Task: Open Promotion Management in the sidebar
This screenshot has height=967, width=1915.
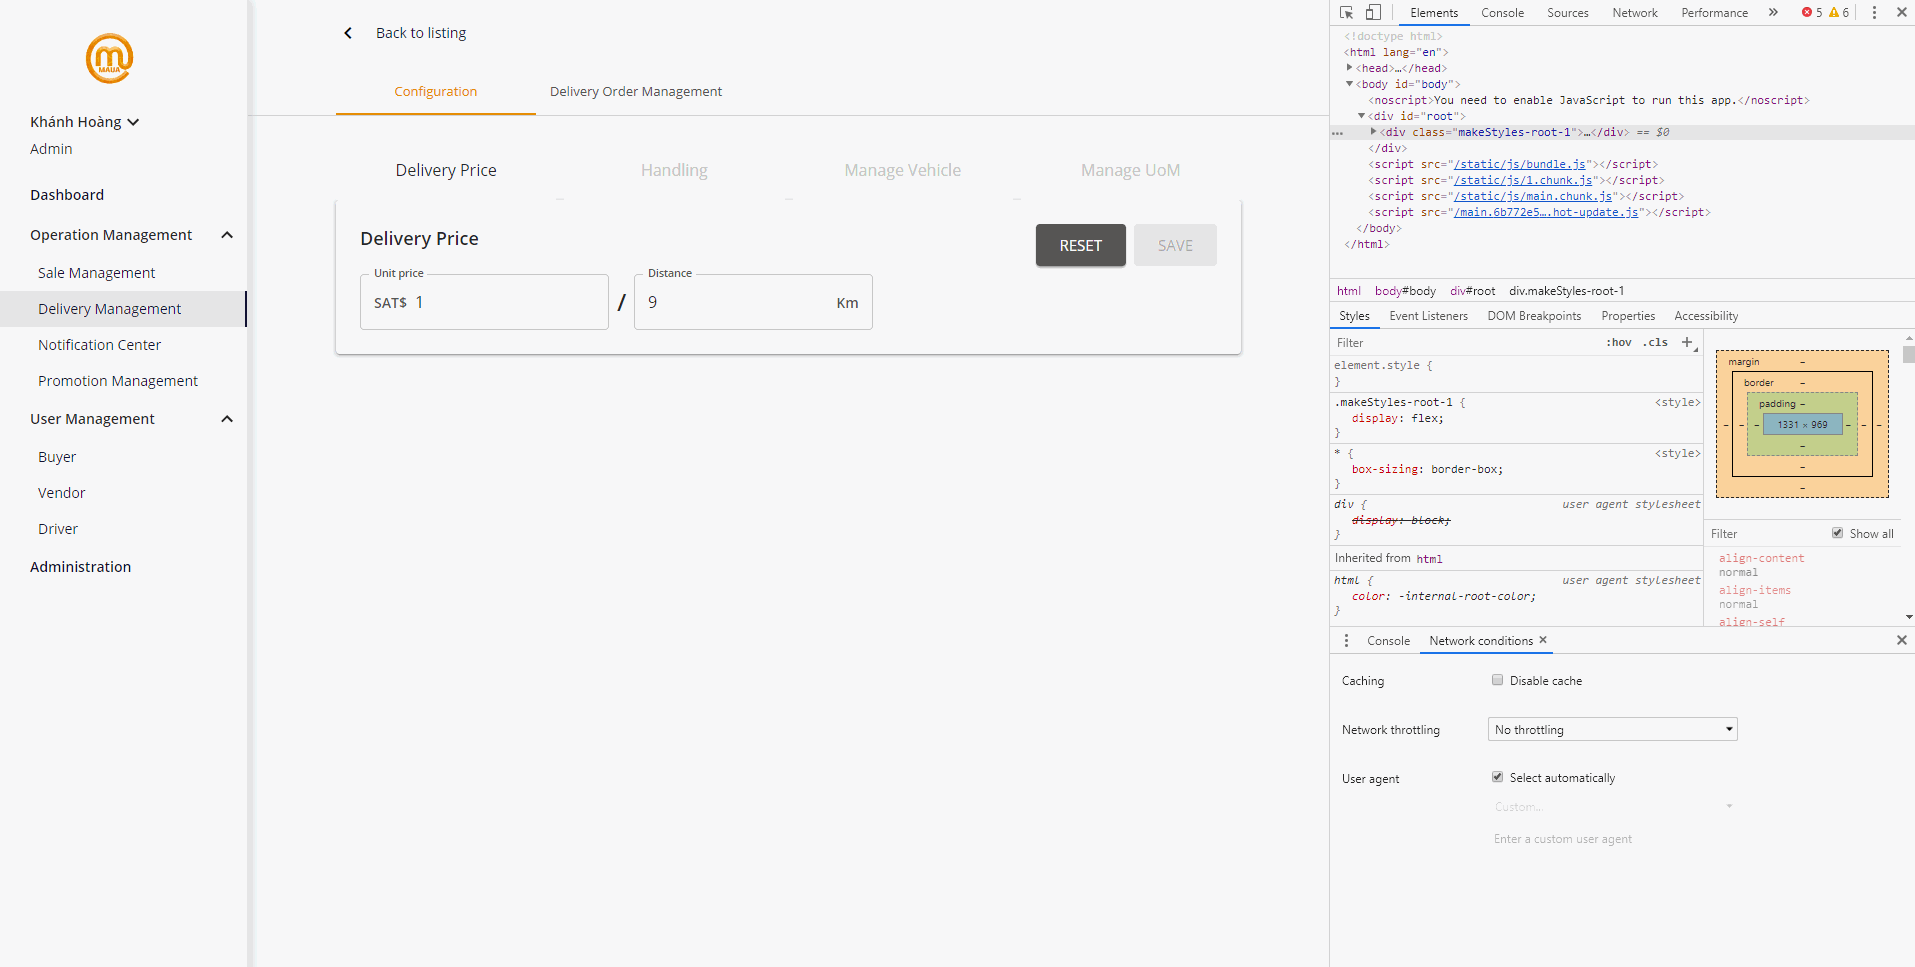Action: 118,381
